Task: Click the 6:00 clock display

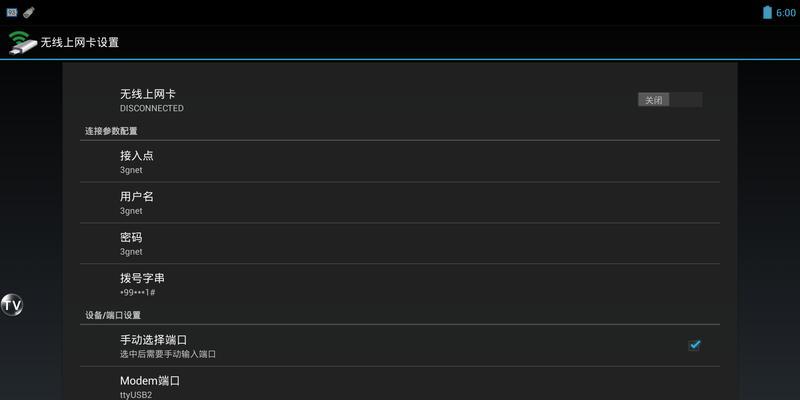Action: click(x=785, y=13)
